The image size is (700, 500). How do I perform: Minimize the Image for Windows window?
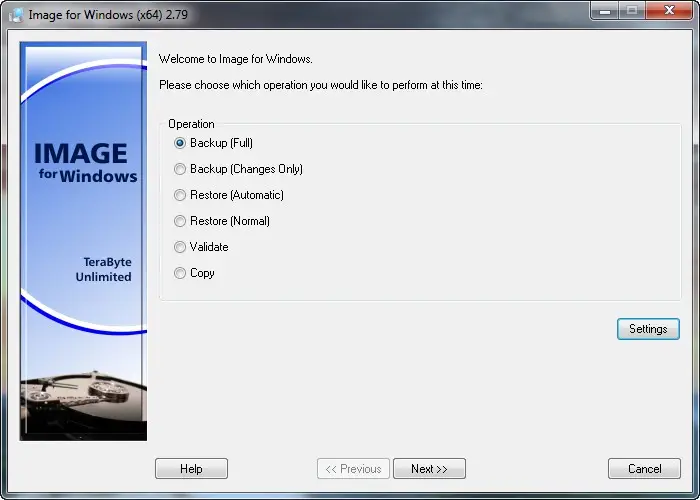(605, 11)
